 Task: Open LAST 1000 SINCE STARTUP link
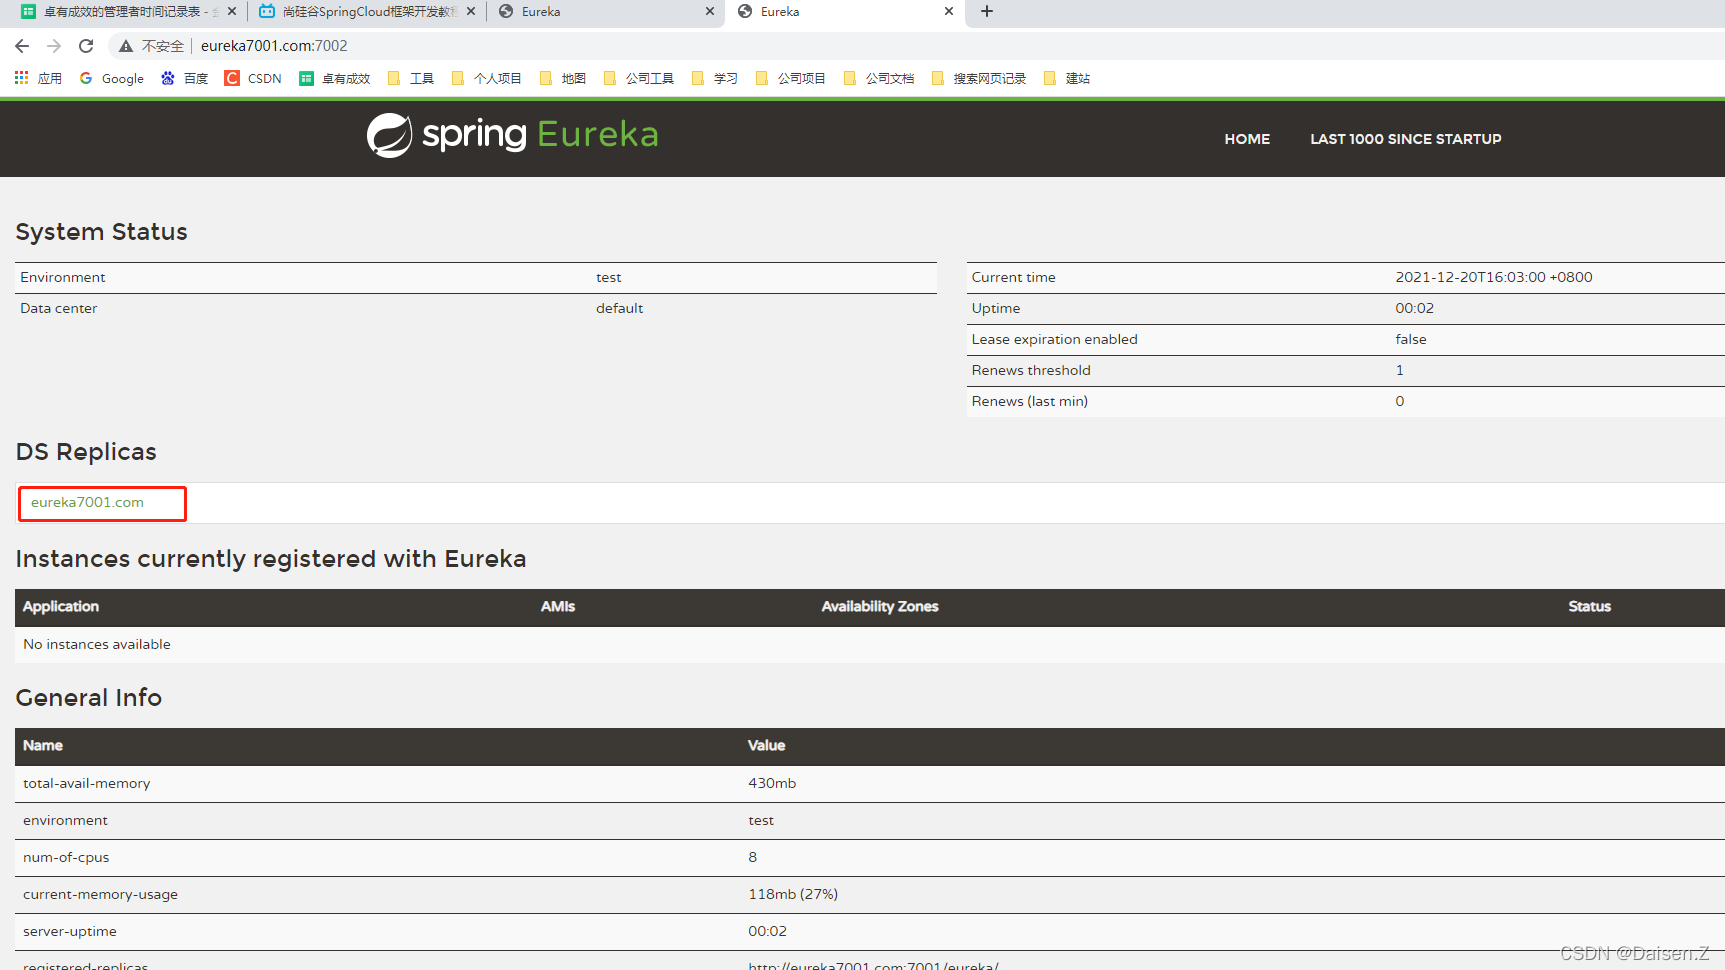click(x=1405, y=139)
